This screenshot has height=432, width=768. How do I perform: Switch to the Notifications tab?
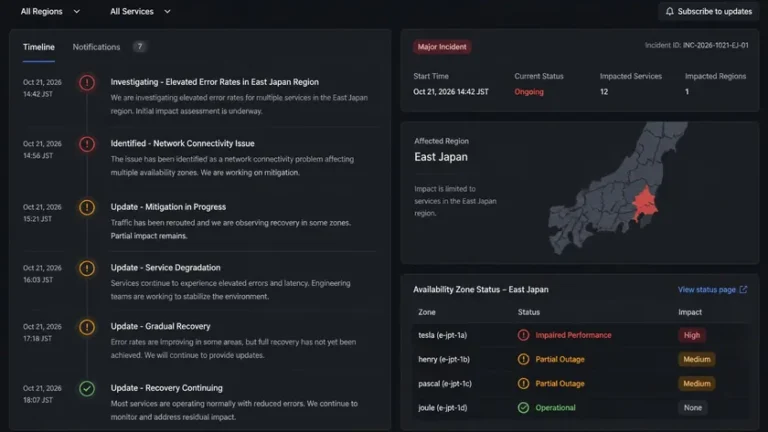coord(96,47)
